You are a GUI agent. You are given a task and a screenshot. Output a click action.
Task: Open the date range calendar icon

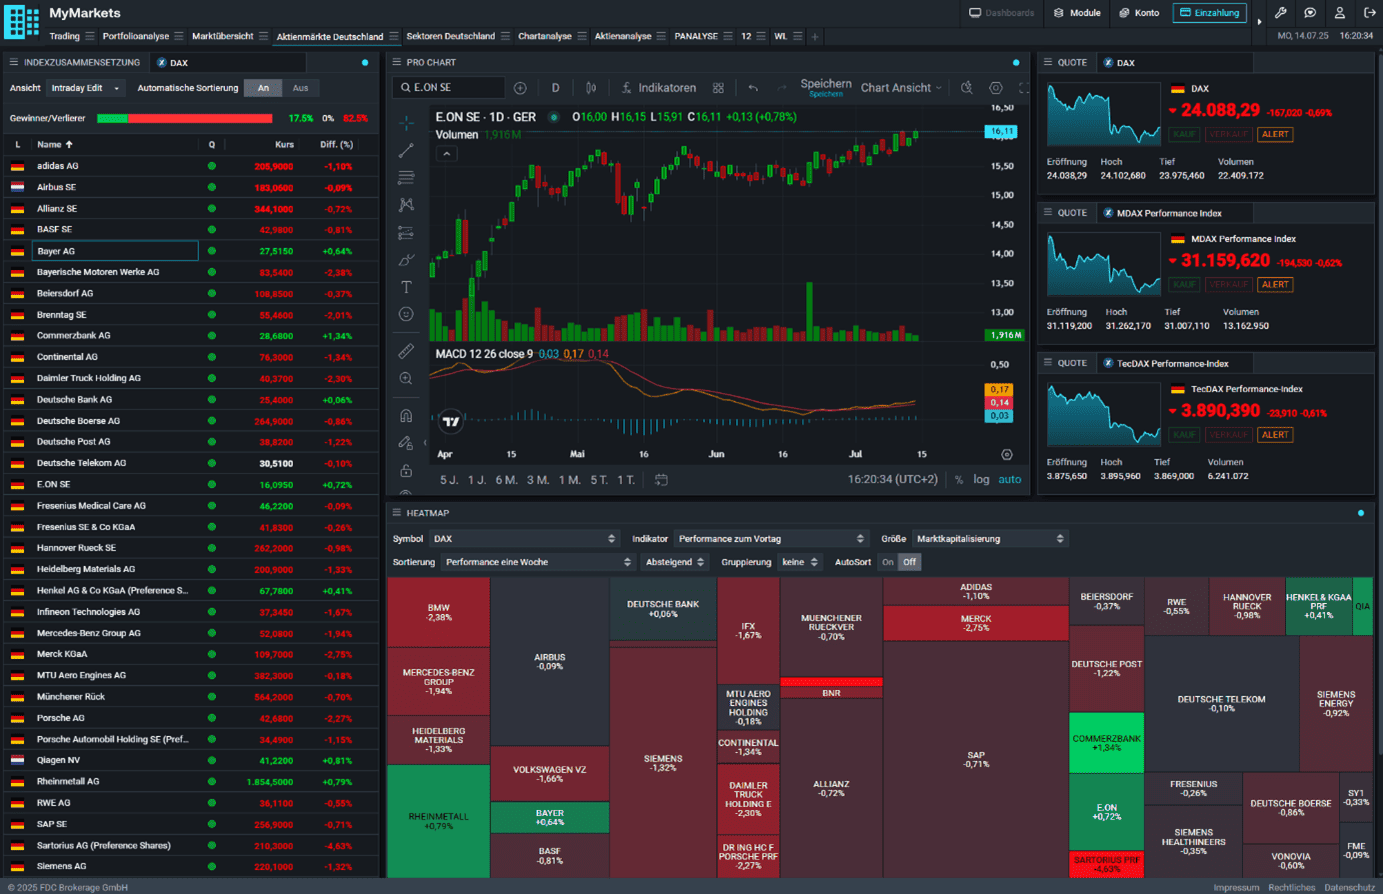pos(661,480)
